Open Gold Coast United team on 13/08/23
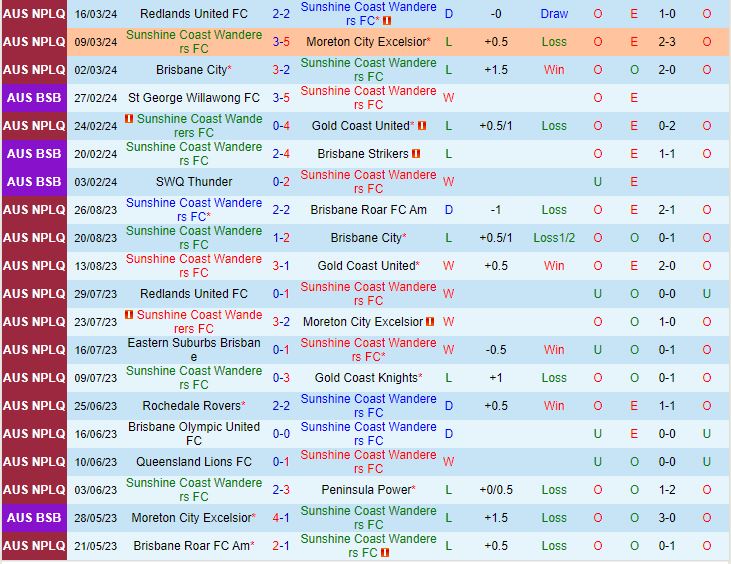This screenshot has width=731, height=564. pos(366,266)
